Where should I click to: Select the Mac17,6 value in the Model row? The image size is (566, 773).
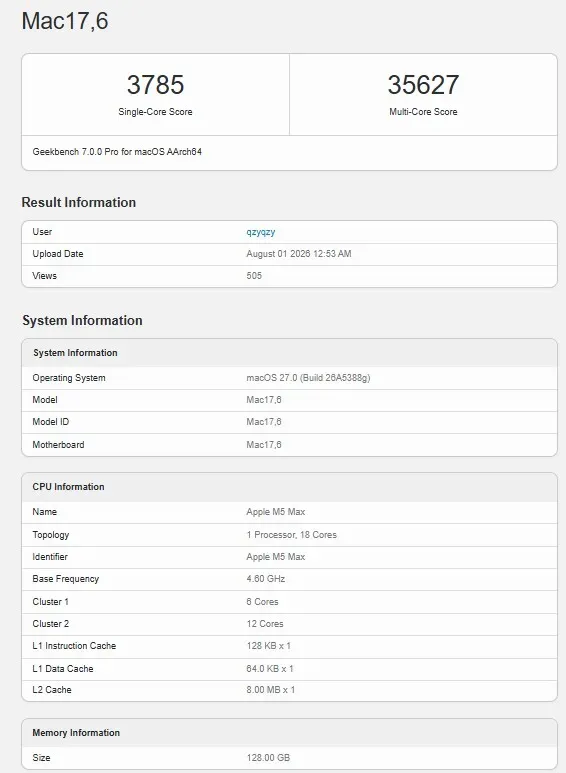264,400
